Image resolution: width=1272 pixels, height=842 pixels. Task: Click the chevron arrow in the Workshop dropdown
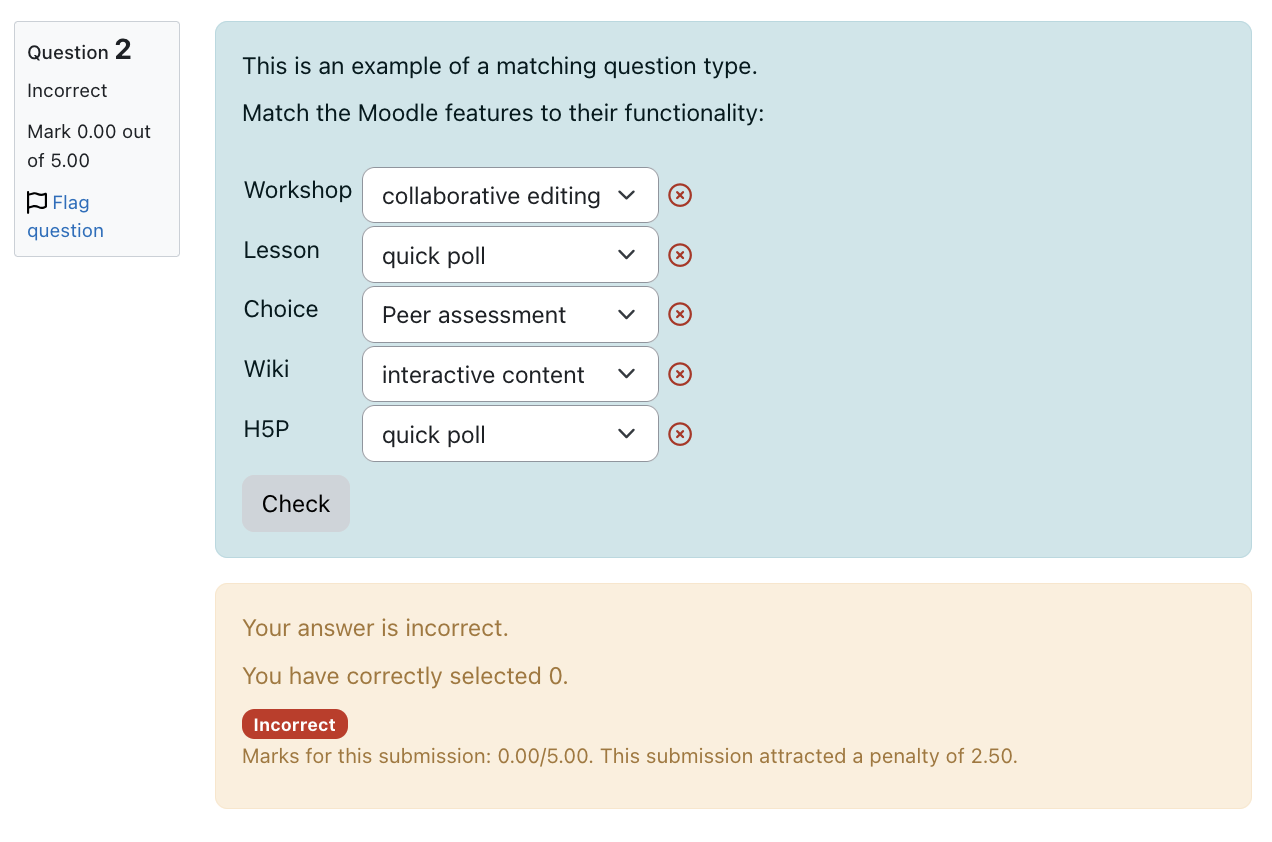point(627,195)
